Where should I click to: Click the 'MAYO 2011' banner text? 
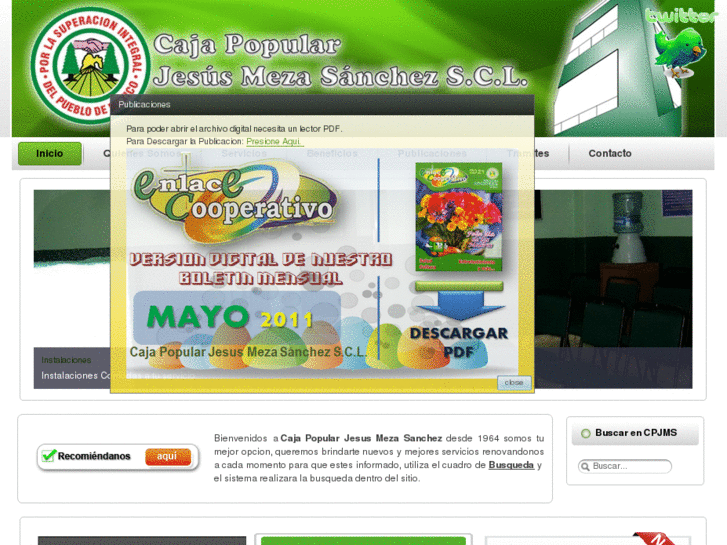click(230, 318)
